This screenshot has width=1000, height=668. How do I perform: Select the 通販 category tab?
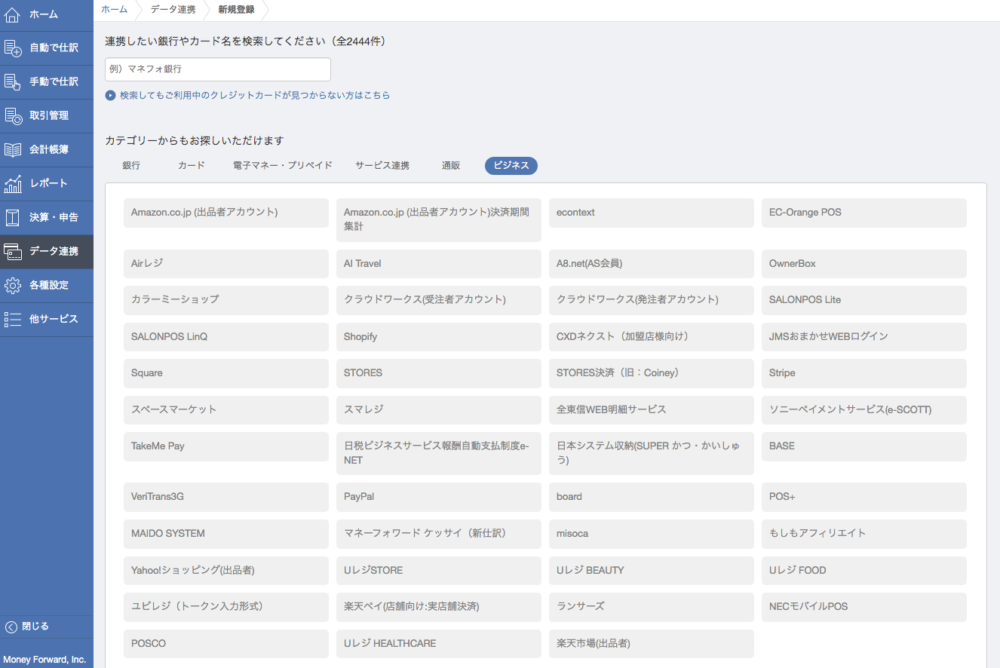451,165
